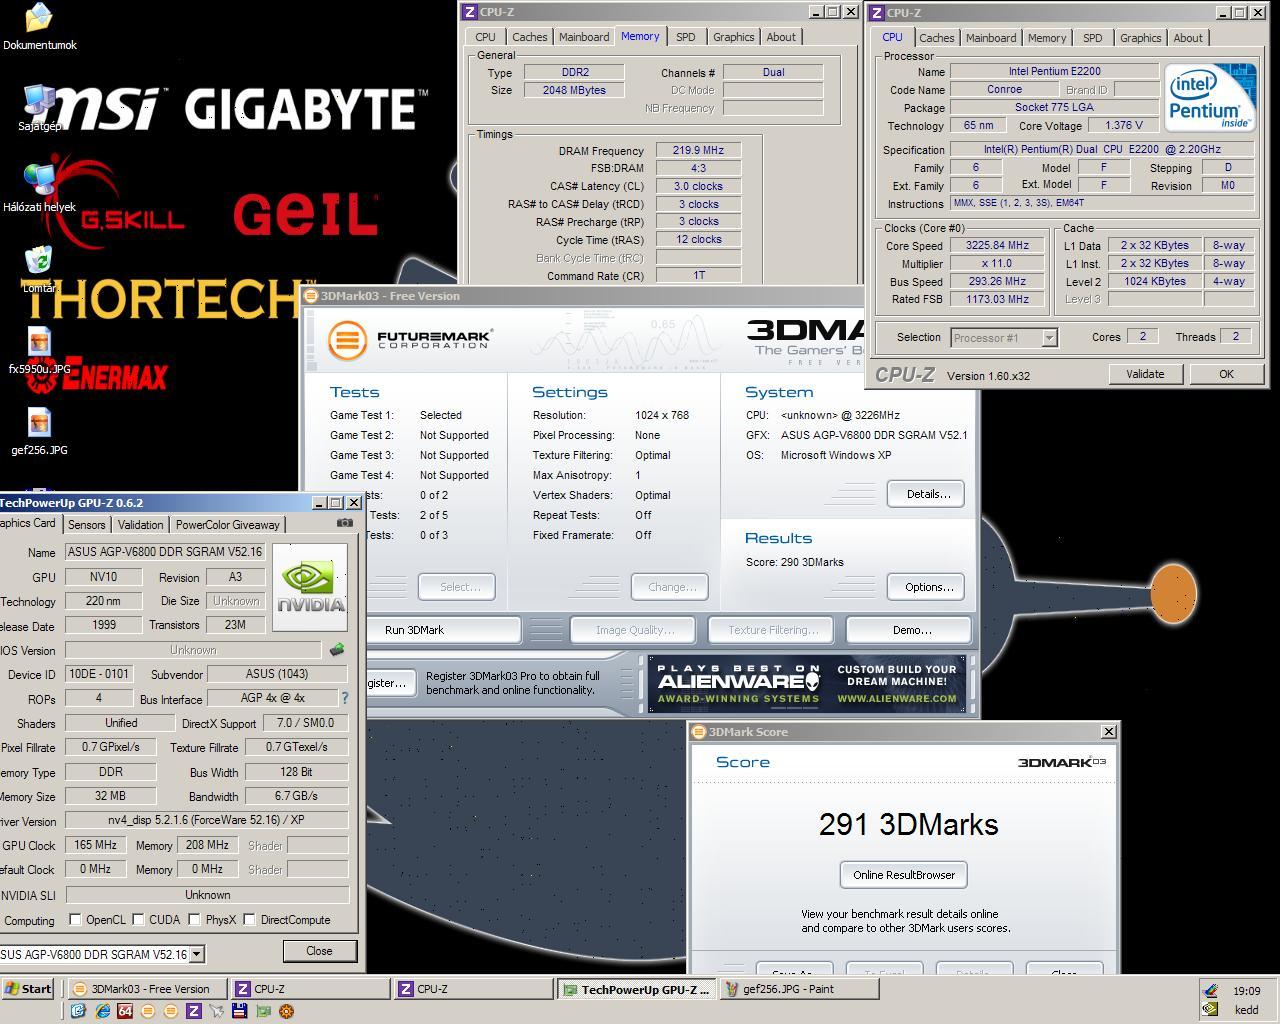Viewport: 1280px width, 1024px height.
Task: Click the upper system tray icon
Action: (1211, 991)
